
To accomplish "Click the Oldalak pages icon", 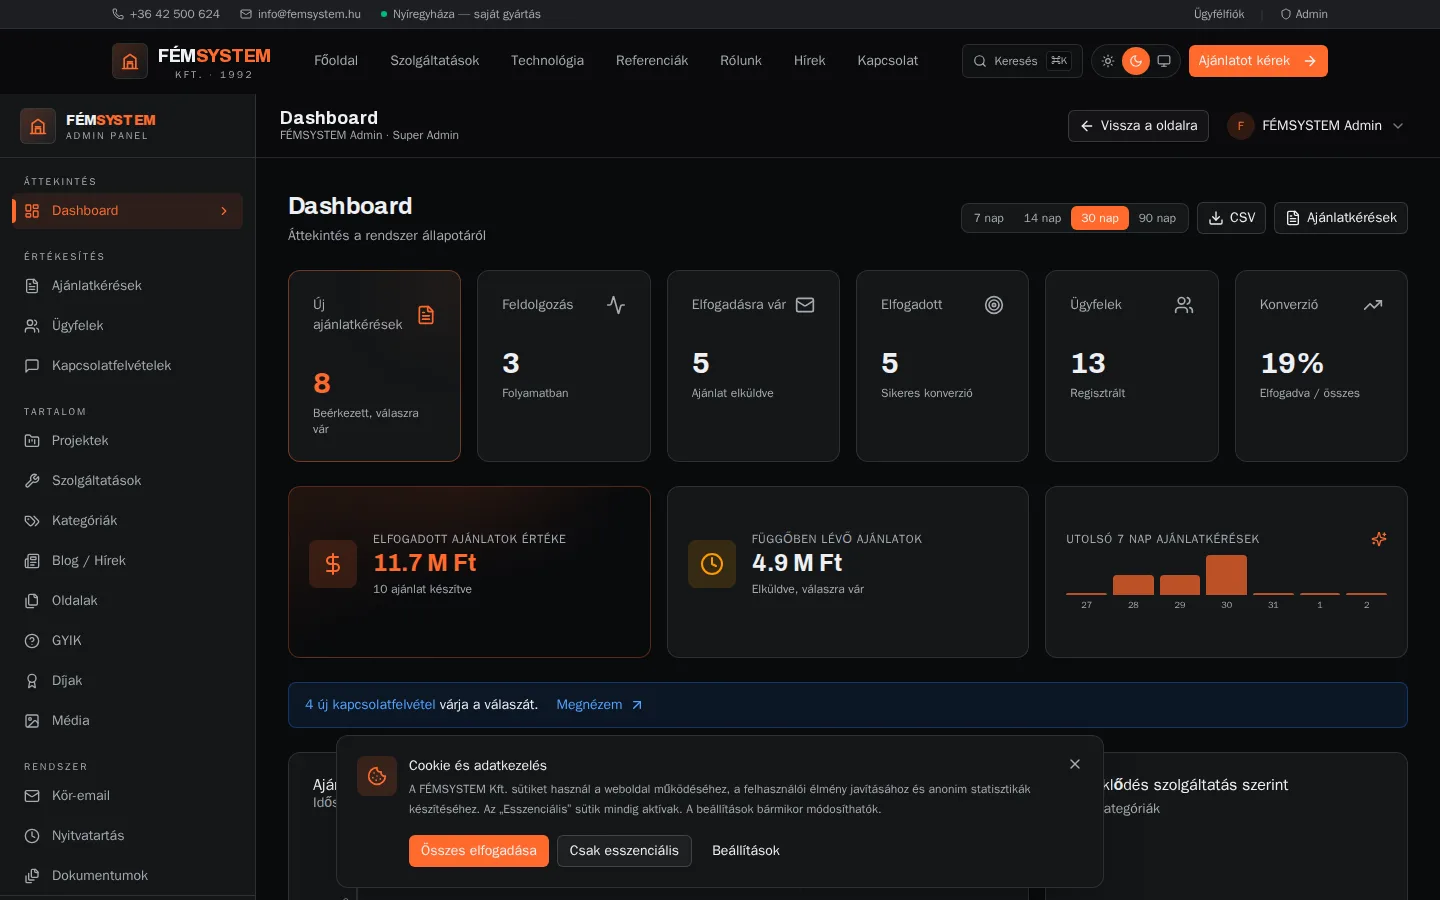I will point(32,601).
